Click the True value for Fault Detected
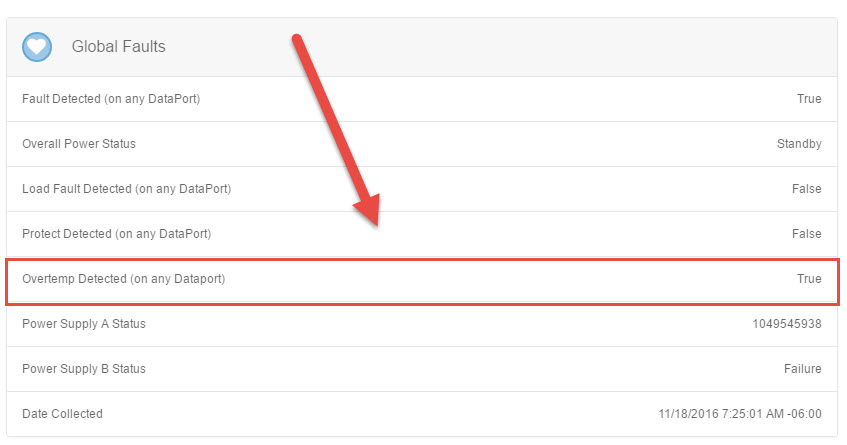Viewport: 847px width, 445px height. 809,99
